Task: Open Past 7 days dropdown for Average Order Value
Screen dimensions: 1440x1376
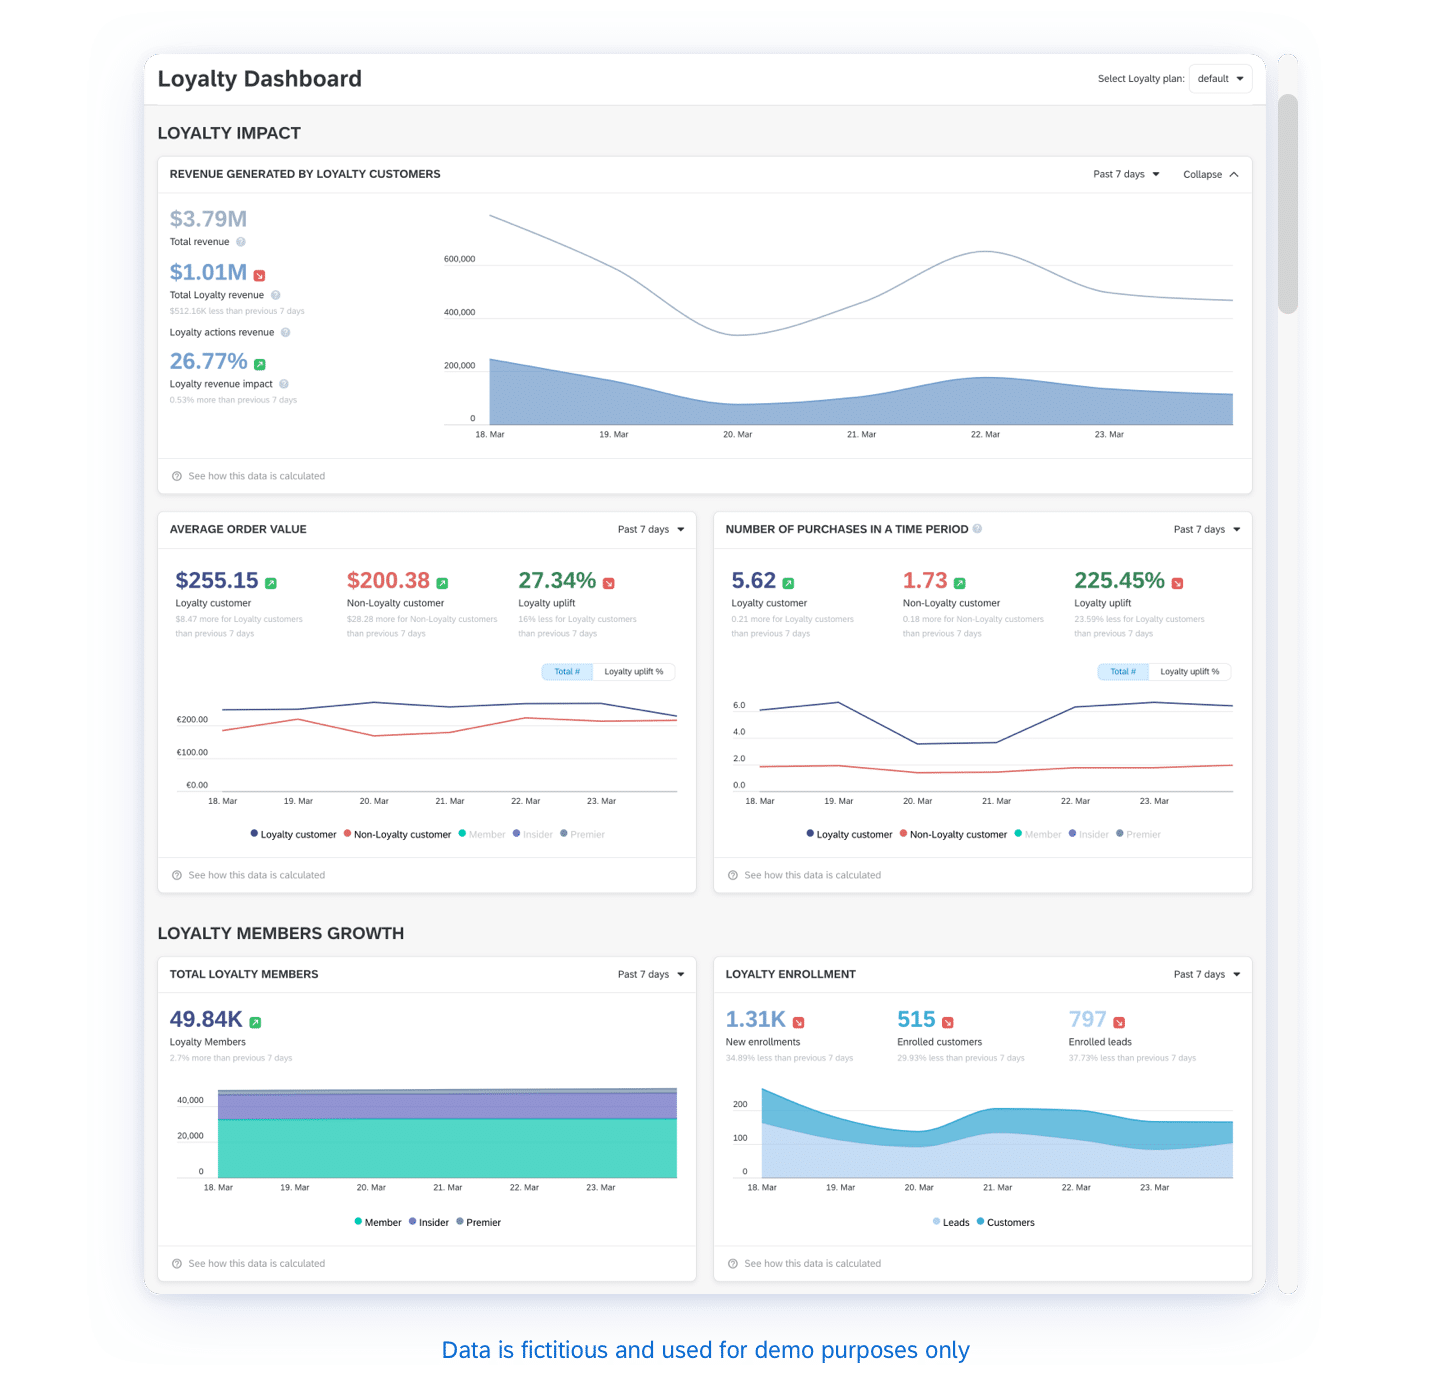Action: (651, 529)
